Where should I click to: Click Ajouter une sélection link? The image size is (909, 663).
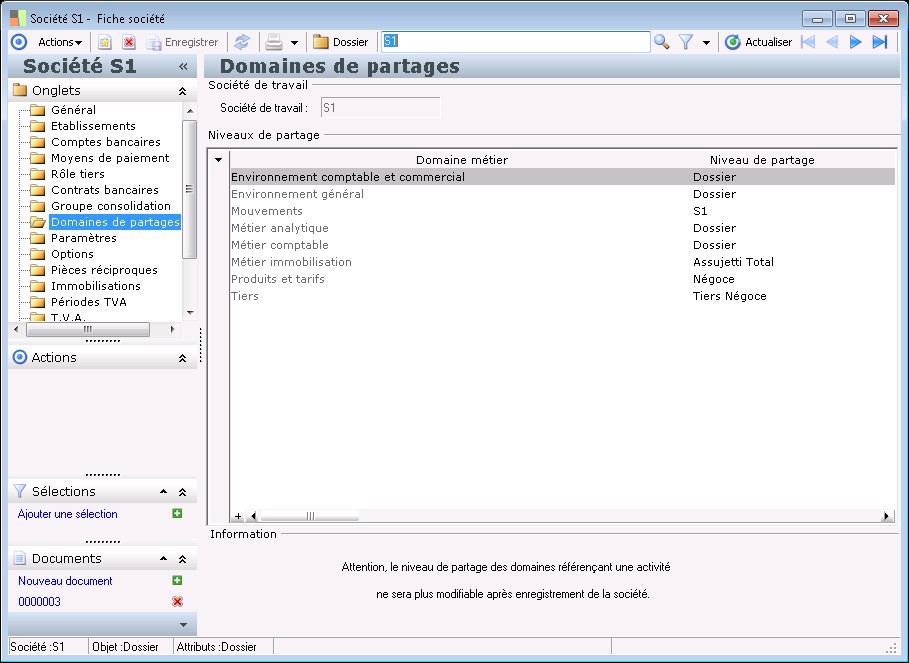coord(67,514)
